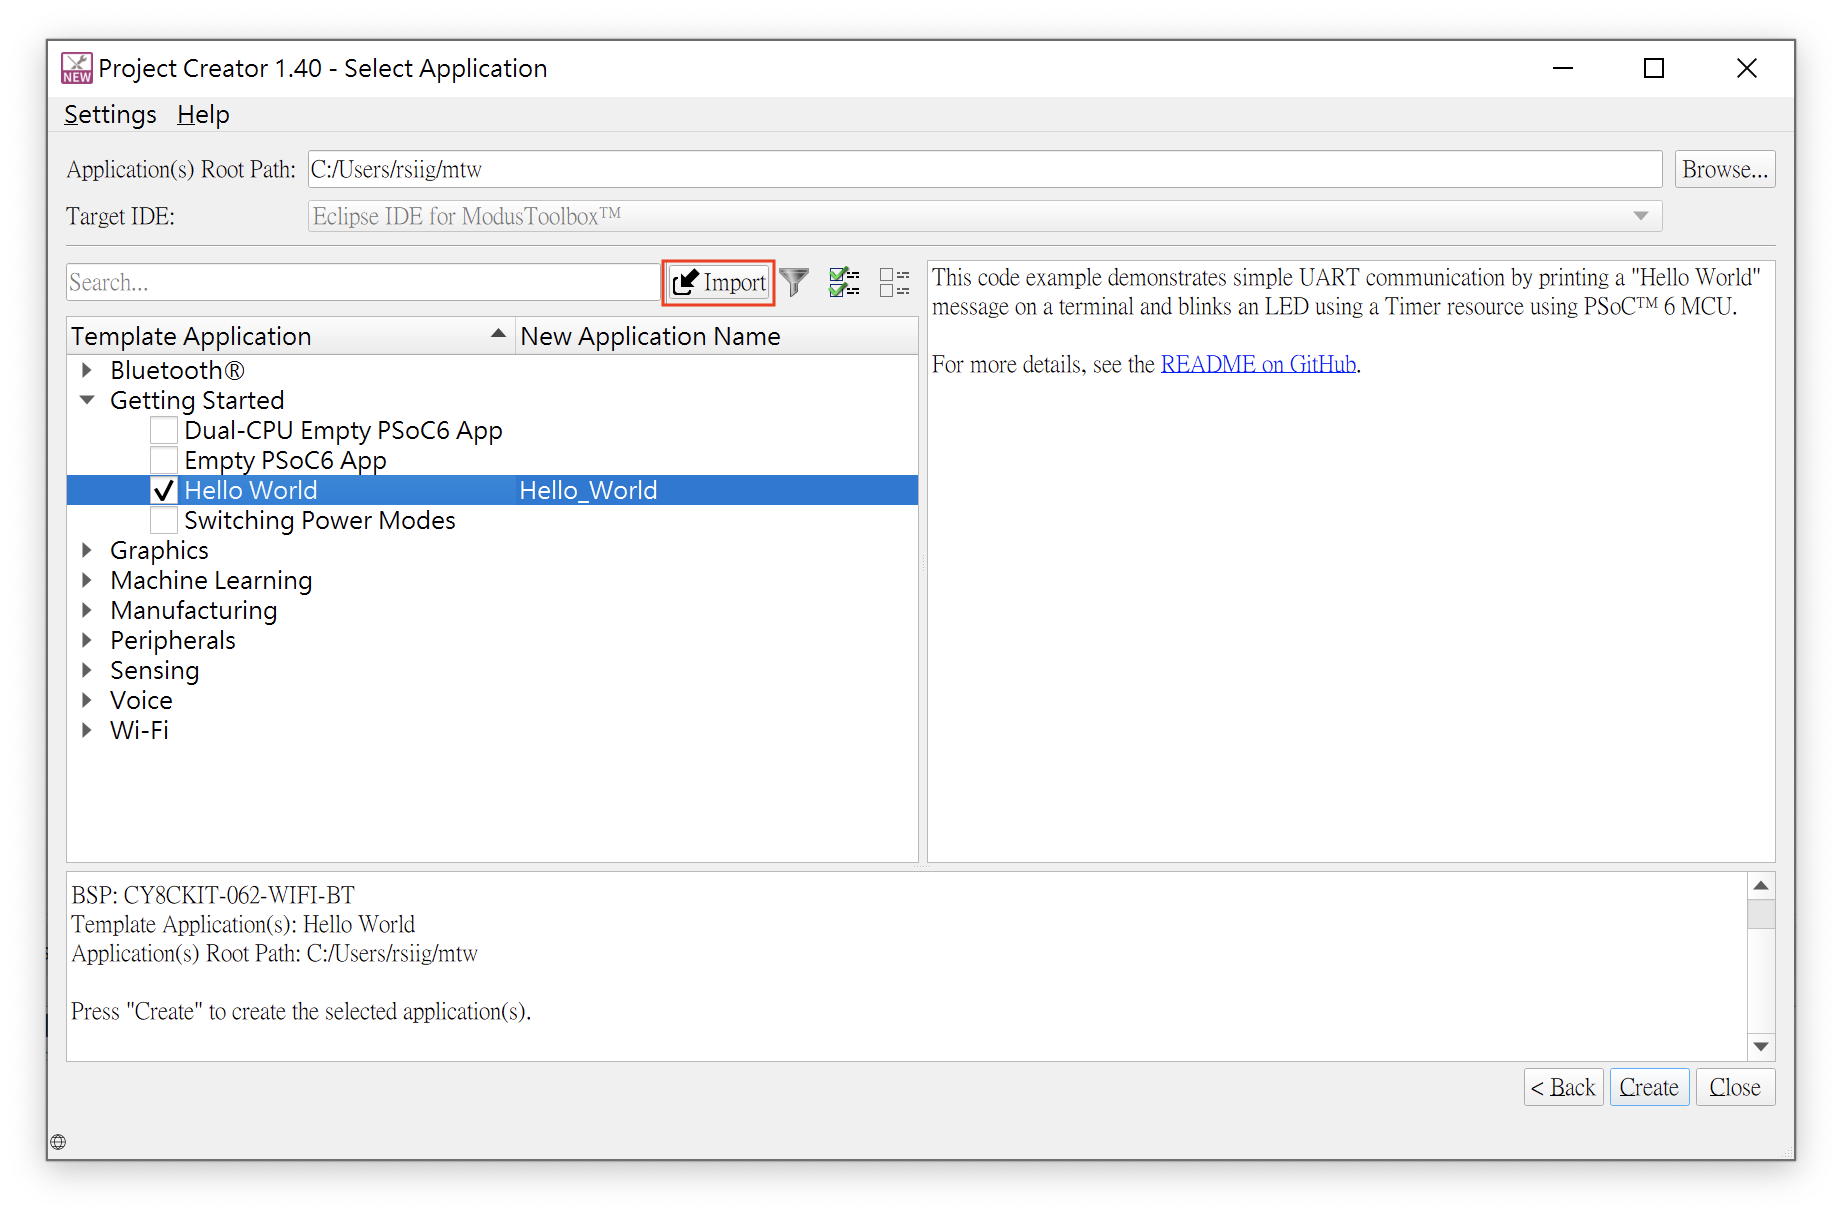Click the Close button

pos(1735,1087)
